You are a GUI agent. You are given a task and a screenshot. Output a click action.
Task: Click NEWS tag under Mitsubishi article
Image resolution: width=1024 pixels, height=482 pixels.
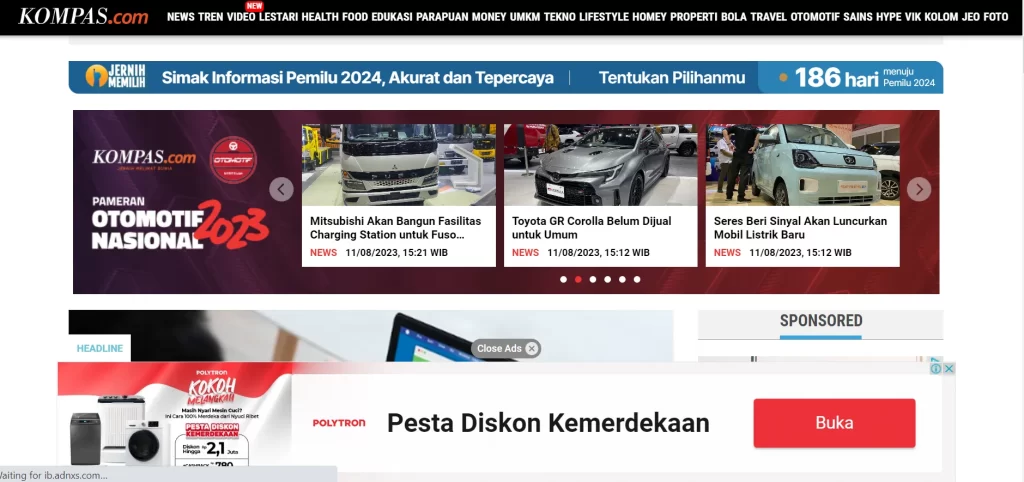(x=323, y=253)
